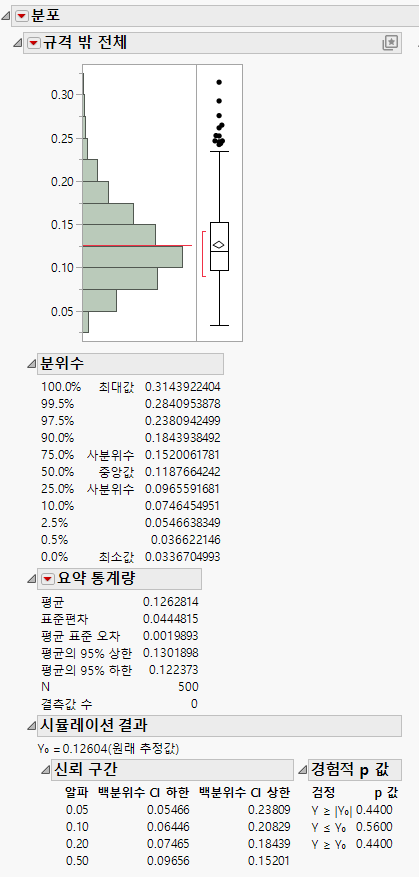Click the top outlier point in the box plot
419x877 pixels.
coord(219,83)
